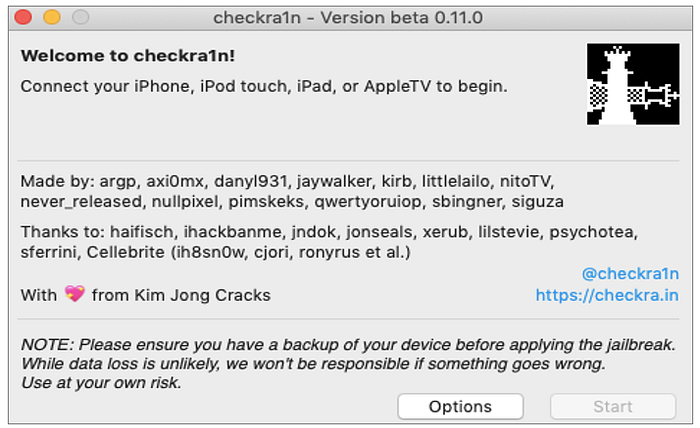Open the @checkra1n Twitter link
700x428 pixels.
coord(630,274)
